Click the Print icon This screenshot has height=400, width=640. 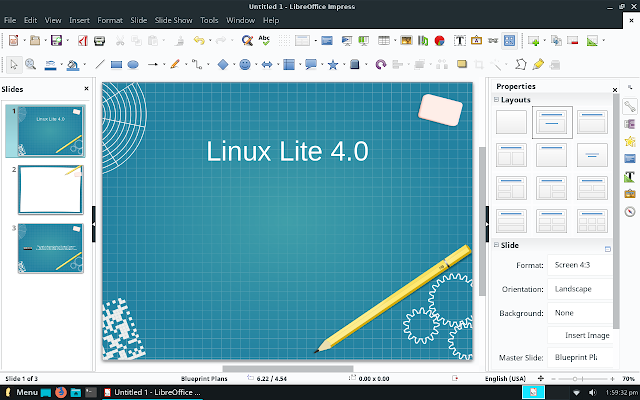(x=99, y=40)
